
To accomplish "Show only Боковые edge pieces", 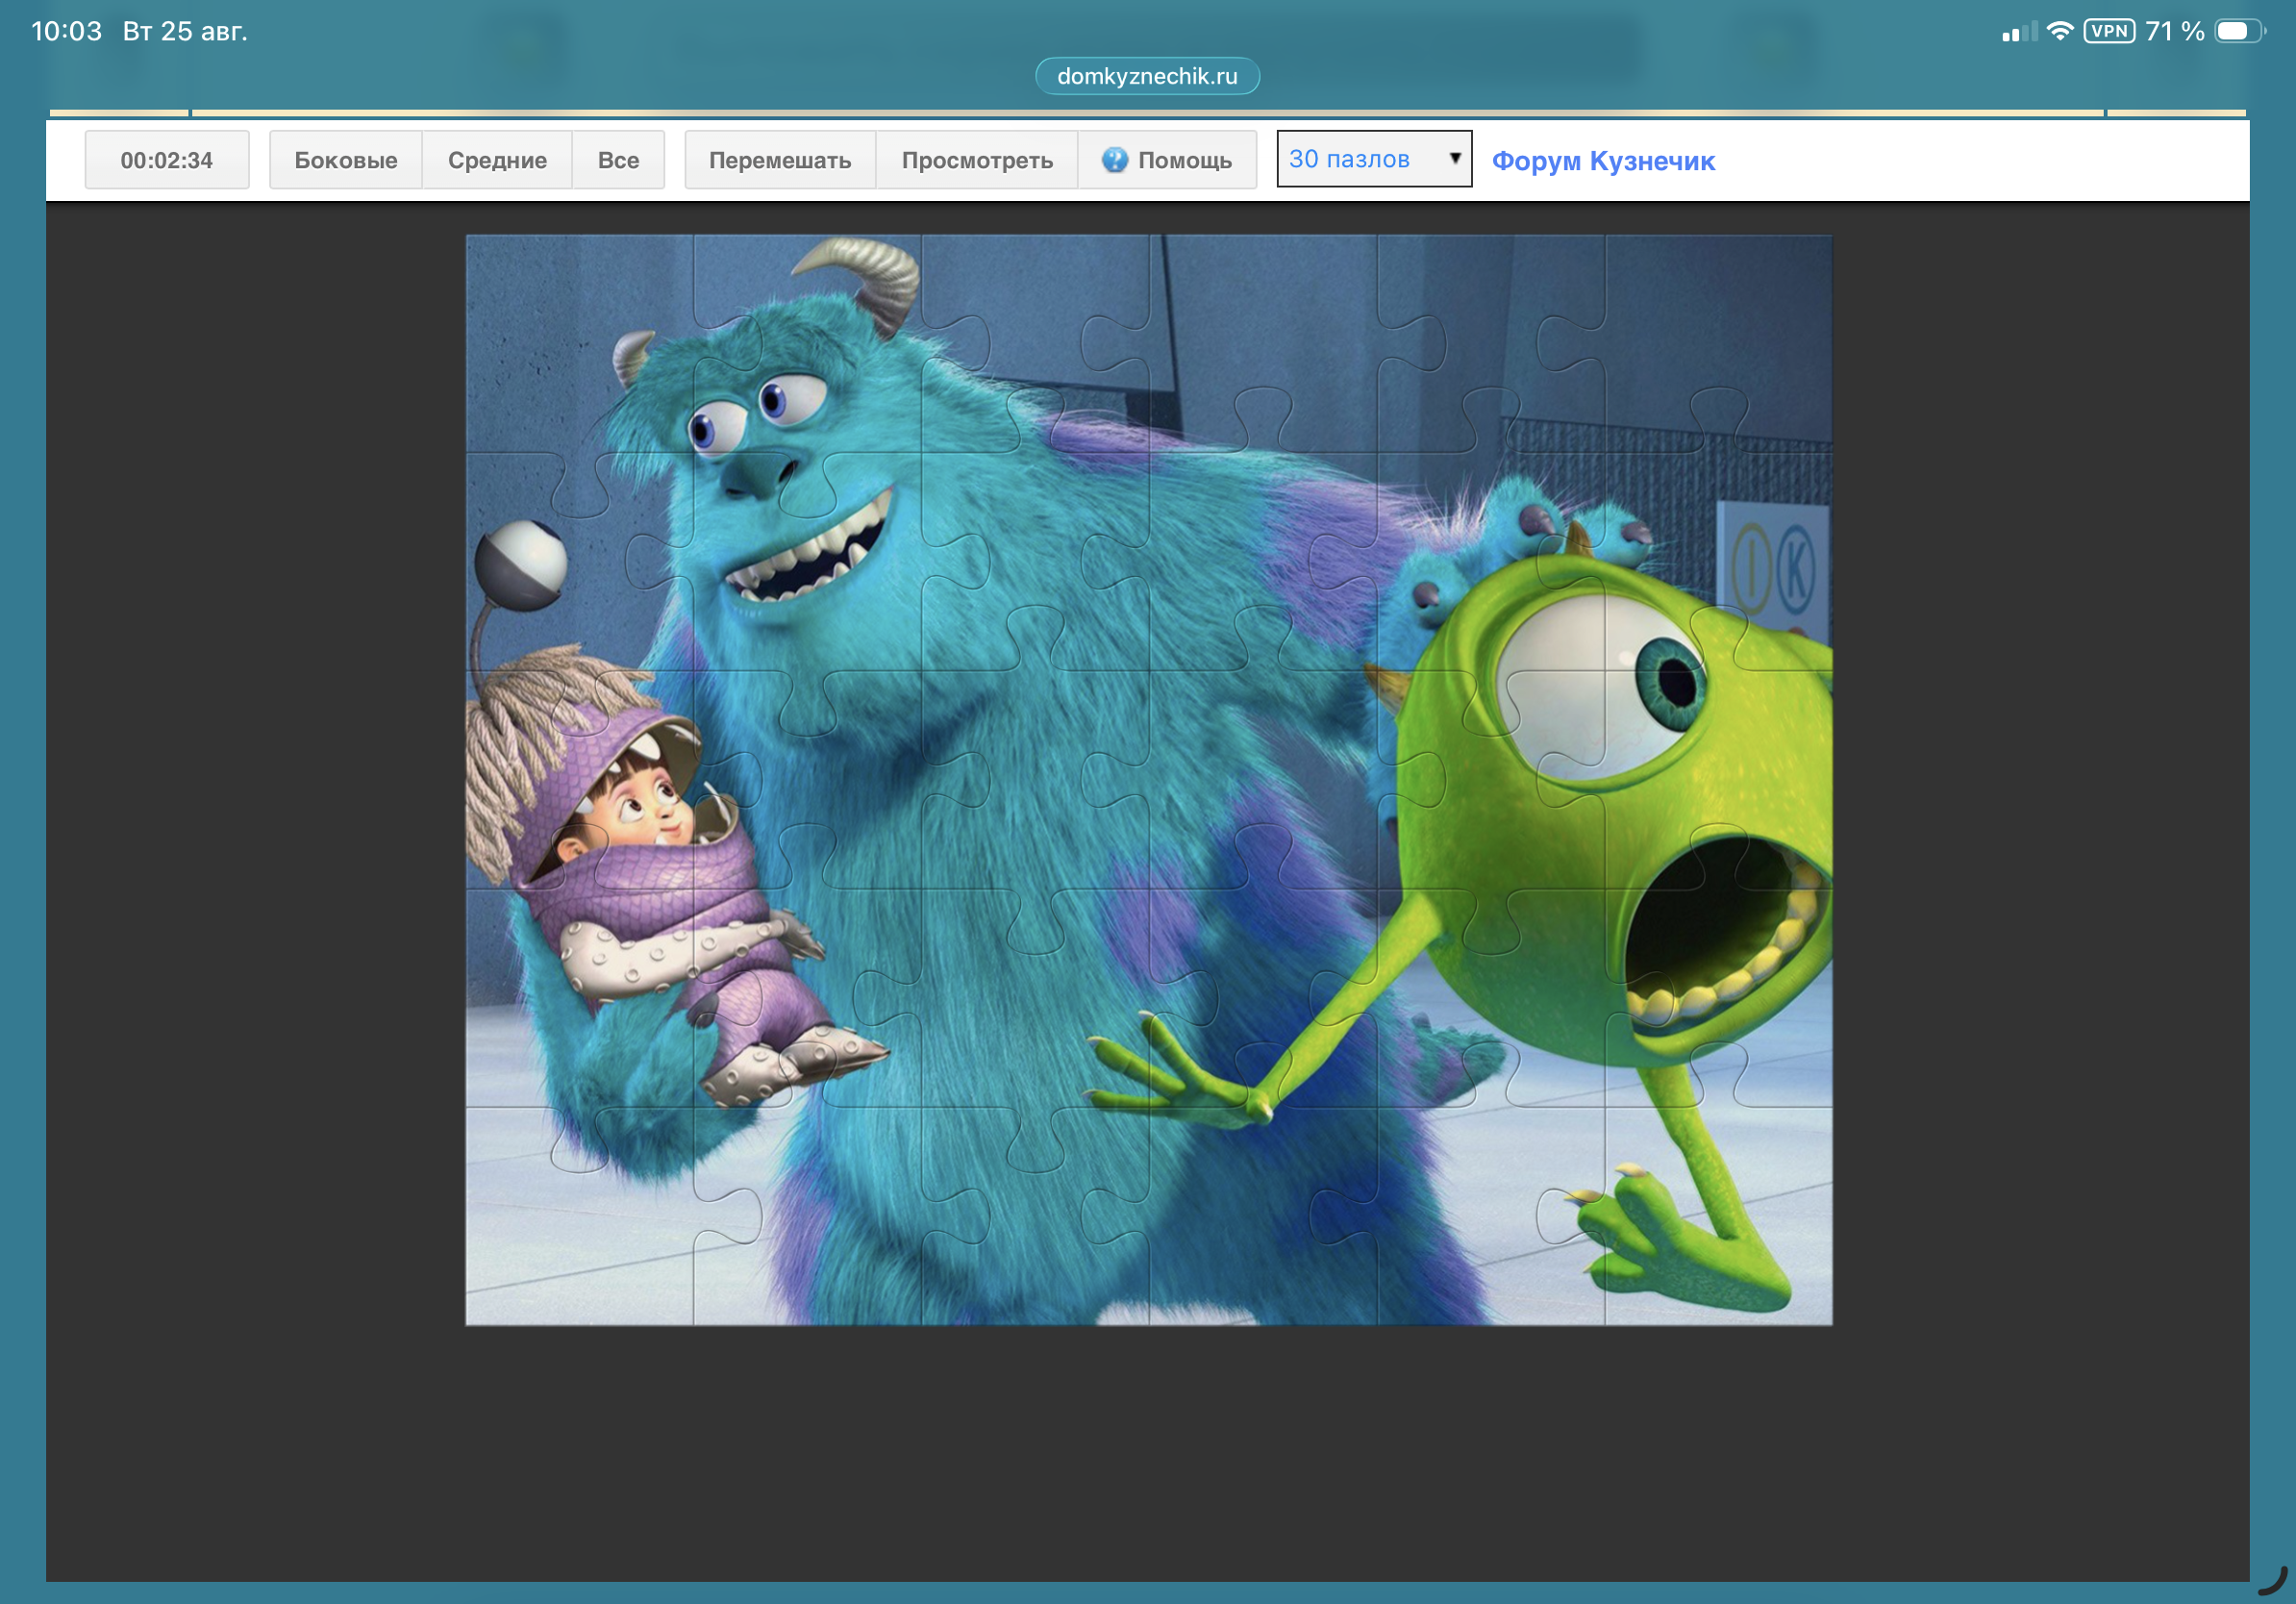I will point(346,160).
